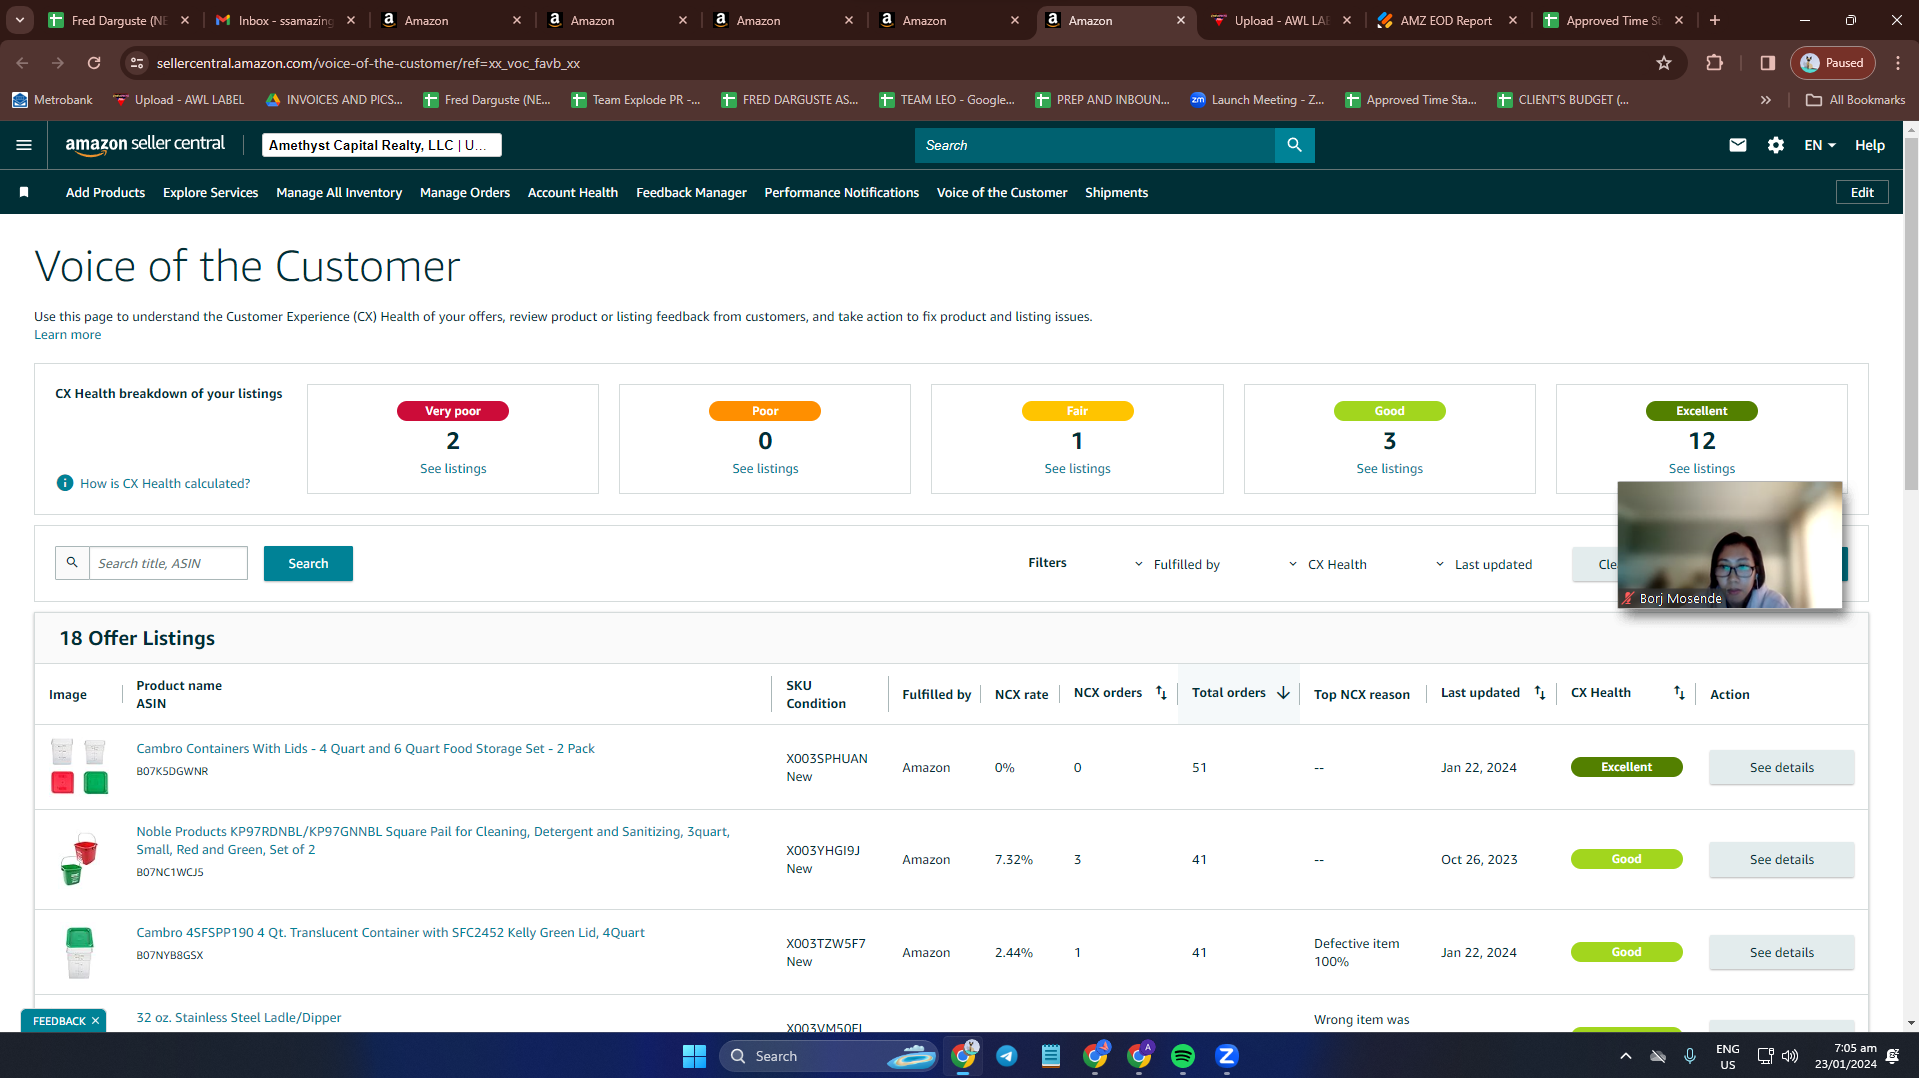Image resolution: width=1919 pixels, height=1078 pixels.
Task: Click the info icon beside CX Health calculated
Action: (x=65, y=483)
